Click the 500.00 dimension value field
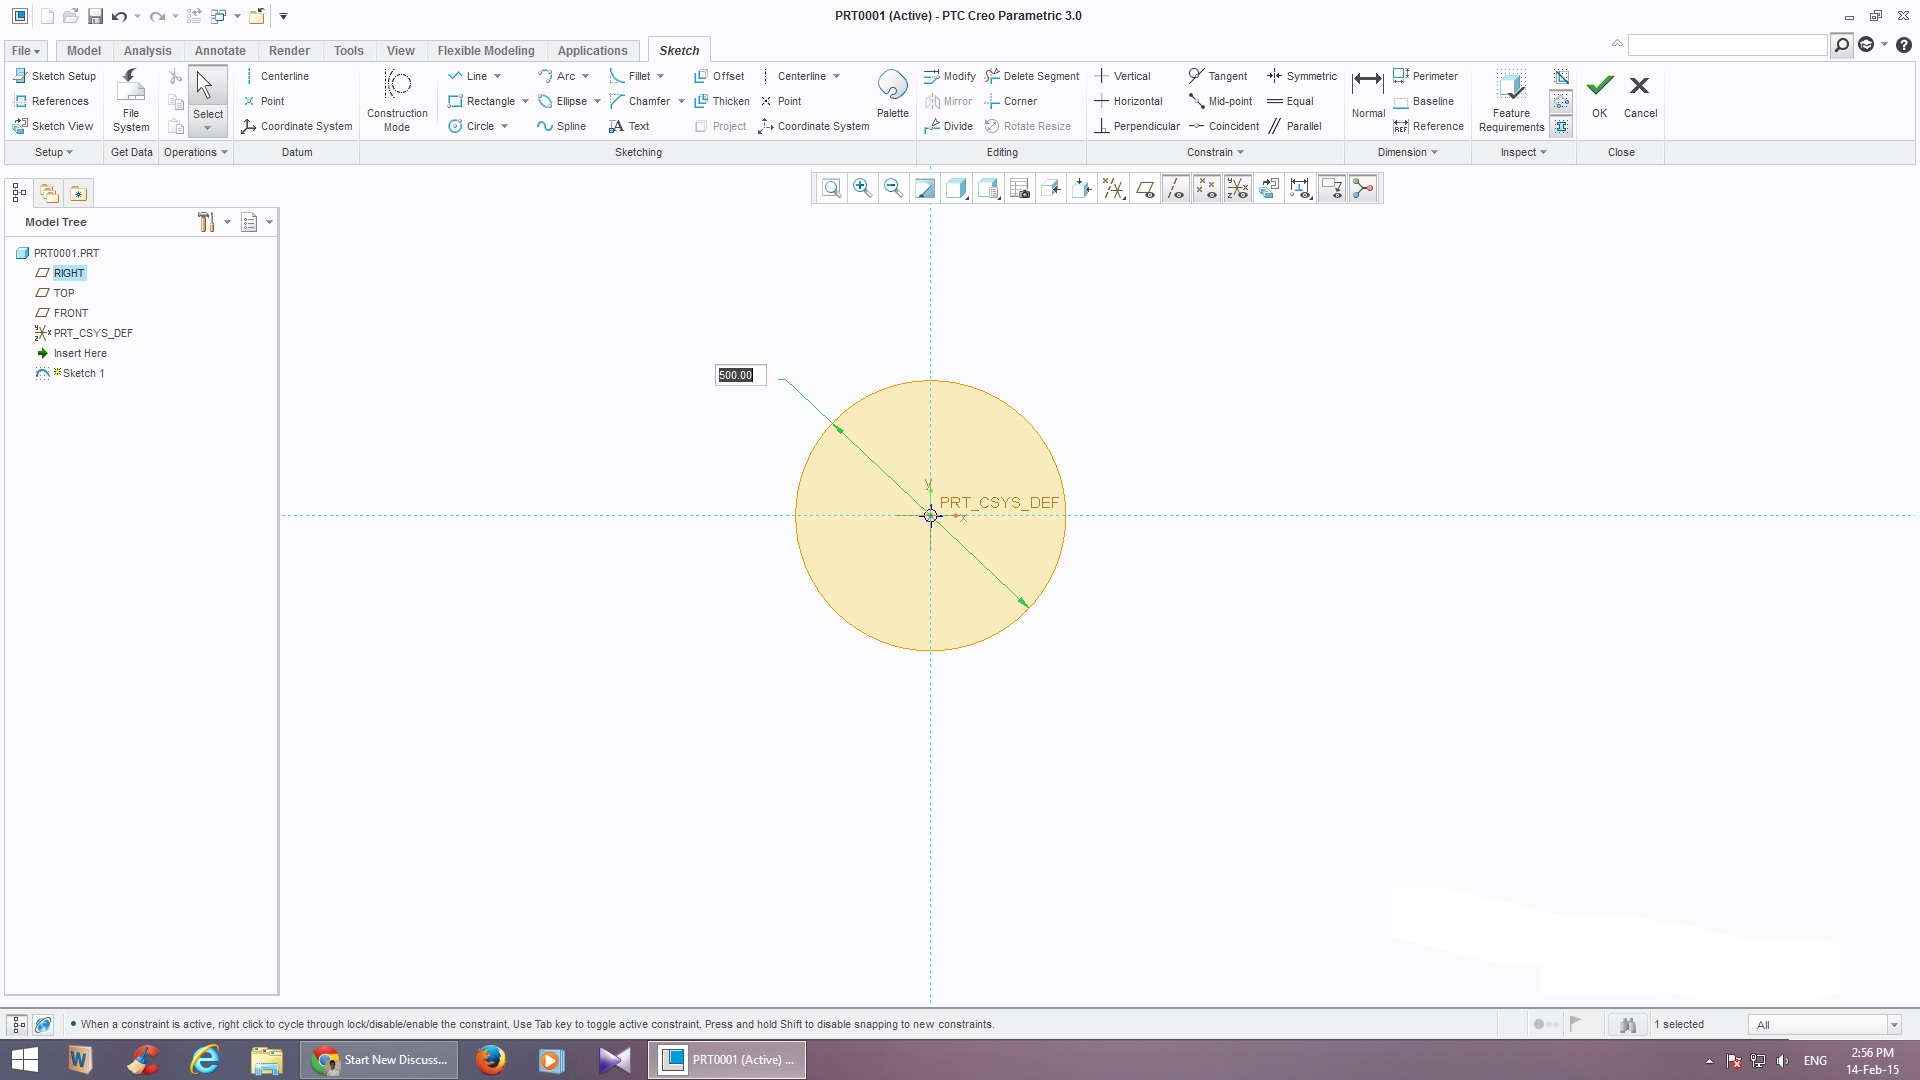1920x1080 pixels. click(x=737, y=375)
